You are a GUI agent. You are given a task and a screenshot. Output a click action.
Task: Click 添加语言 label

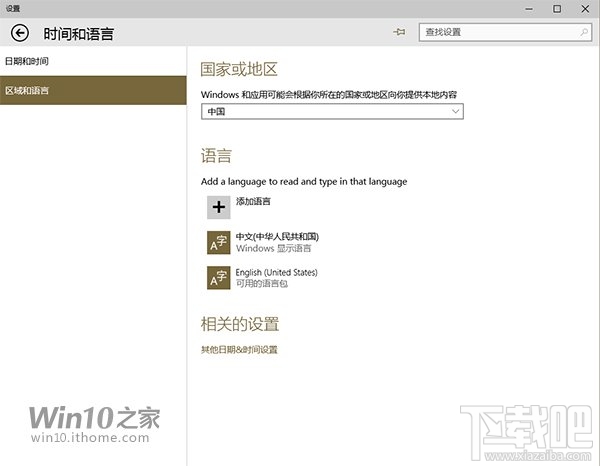pos(253,201)
